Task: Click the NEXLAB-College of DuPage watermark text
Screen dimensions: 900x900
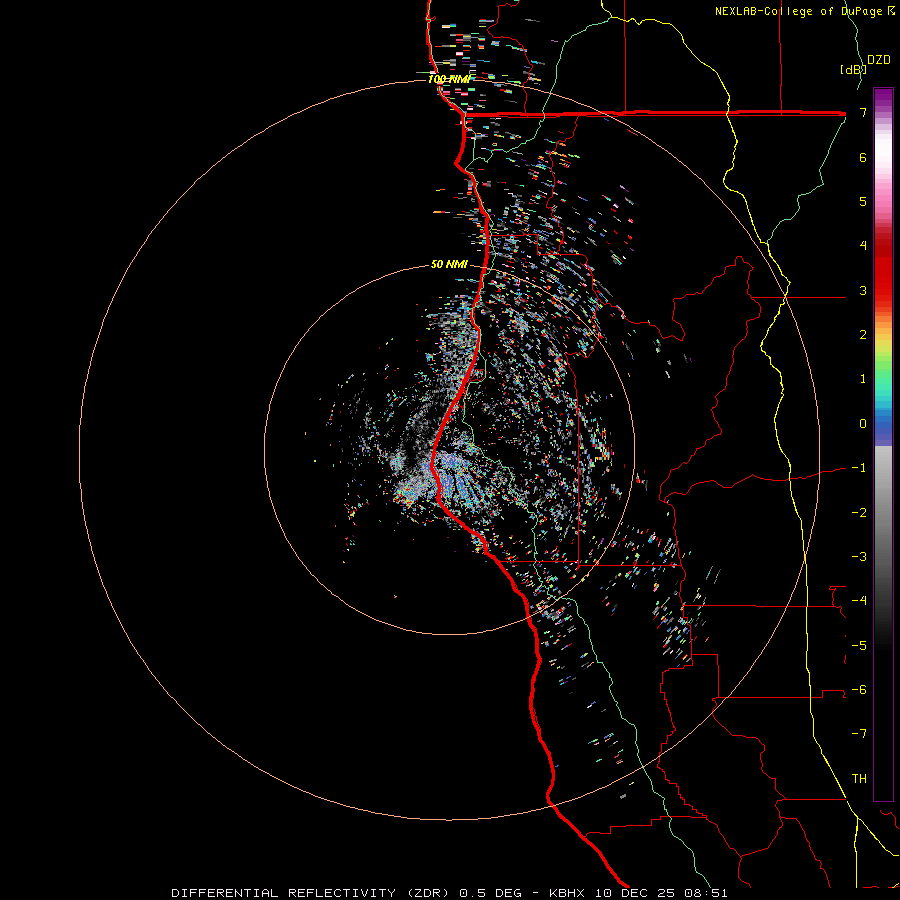Action: click(804, 11)
